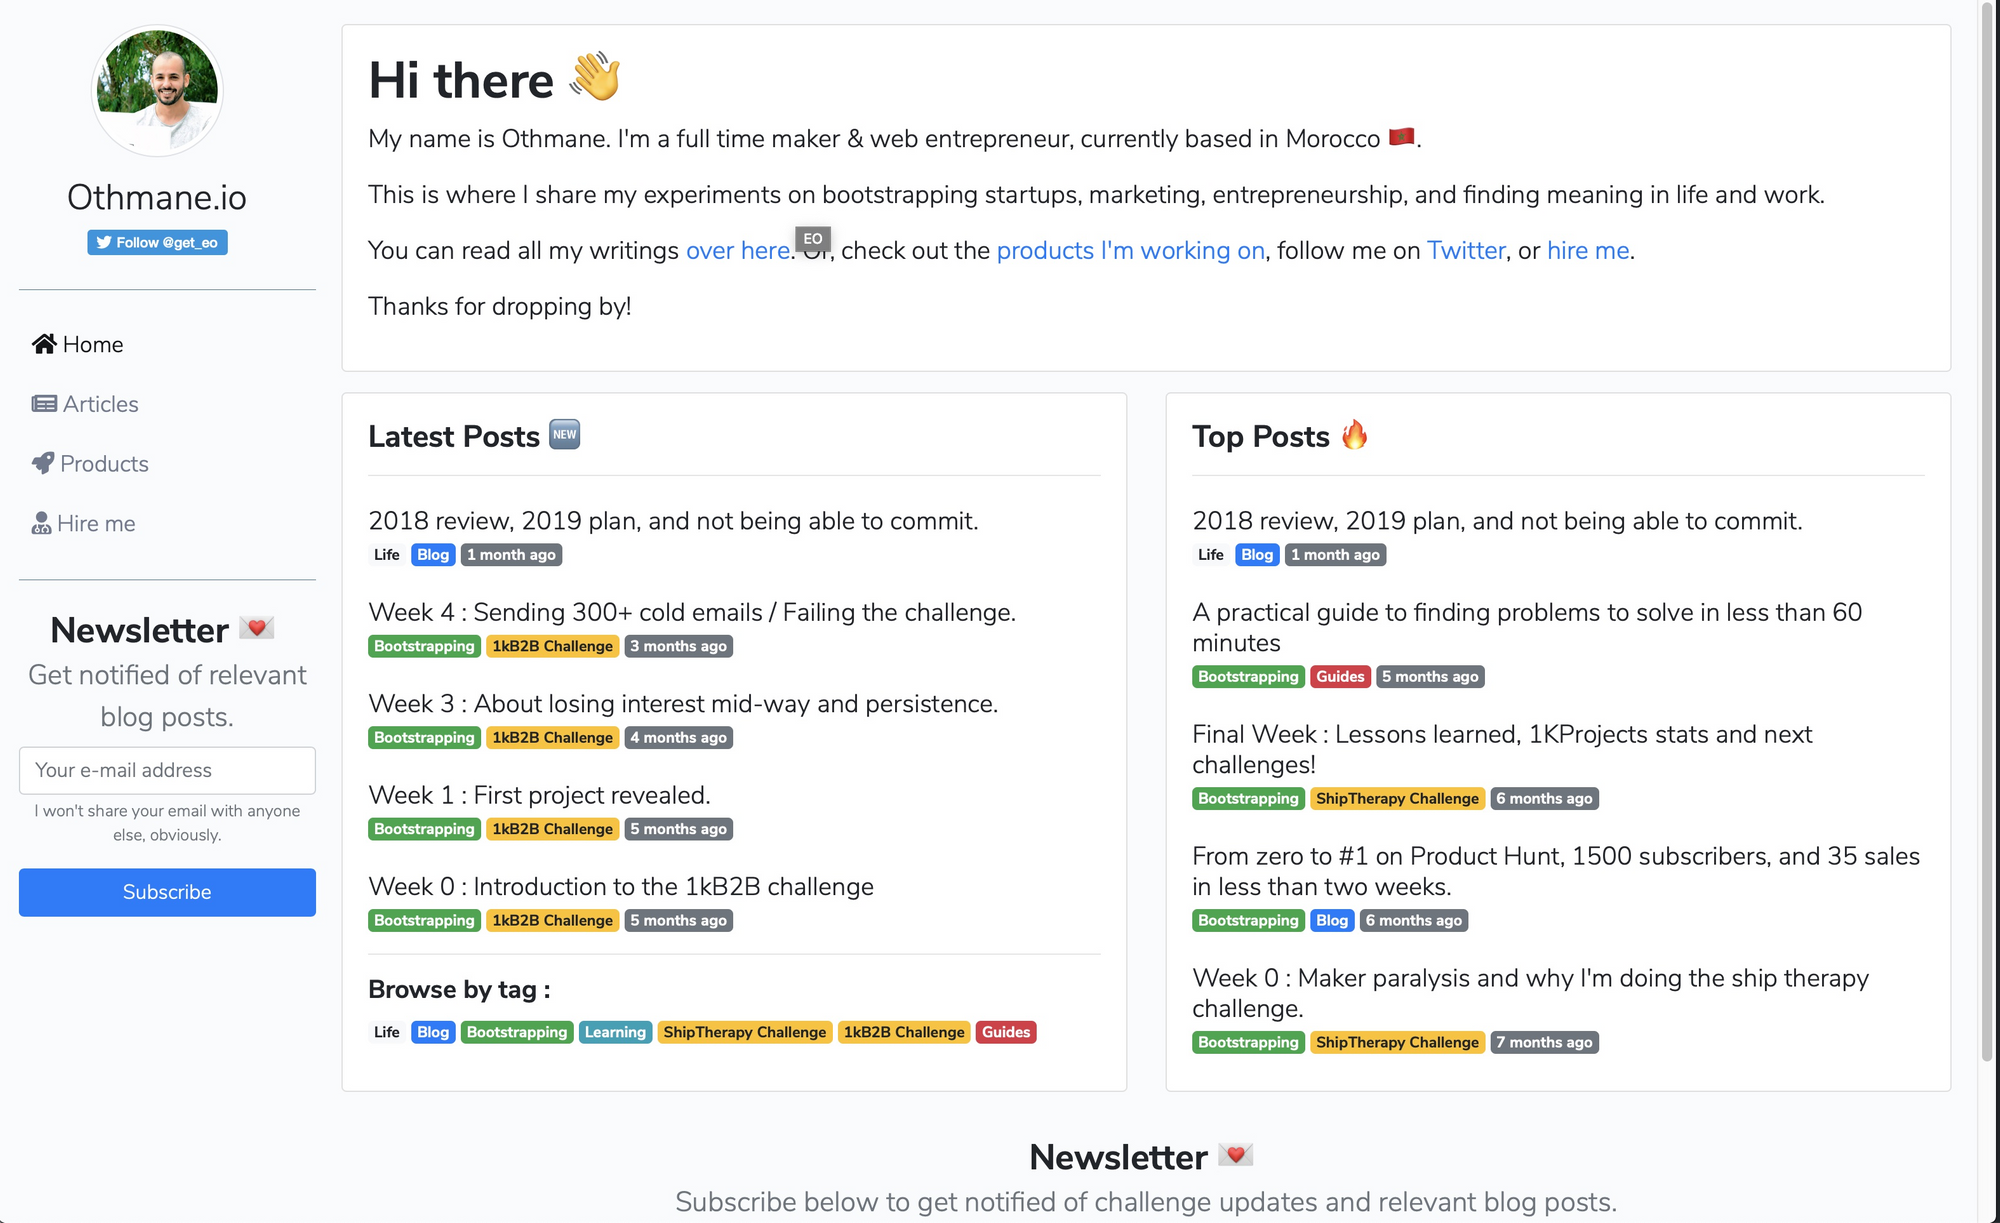Viewport: 2000px width, 1223px height.
Task: Click the Articles newspaper icon
Action: pyautogui.click(x=44, y=404)
